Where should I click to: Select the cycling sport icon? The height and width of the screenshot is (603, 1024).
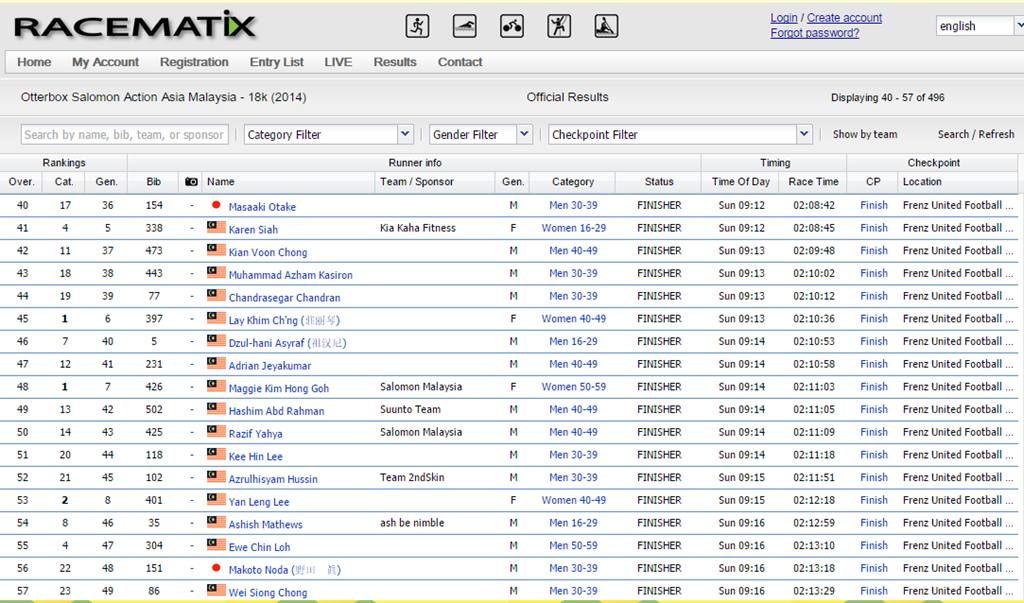(x=512, y=26)
